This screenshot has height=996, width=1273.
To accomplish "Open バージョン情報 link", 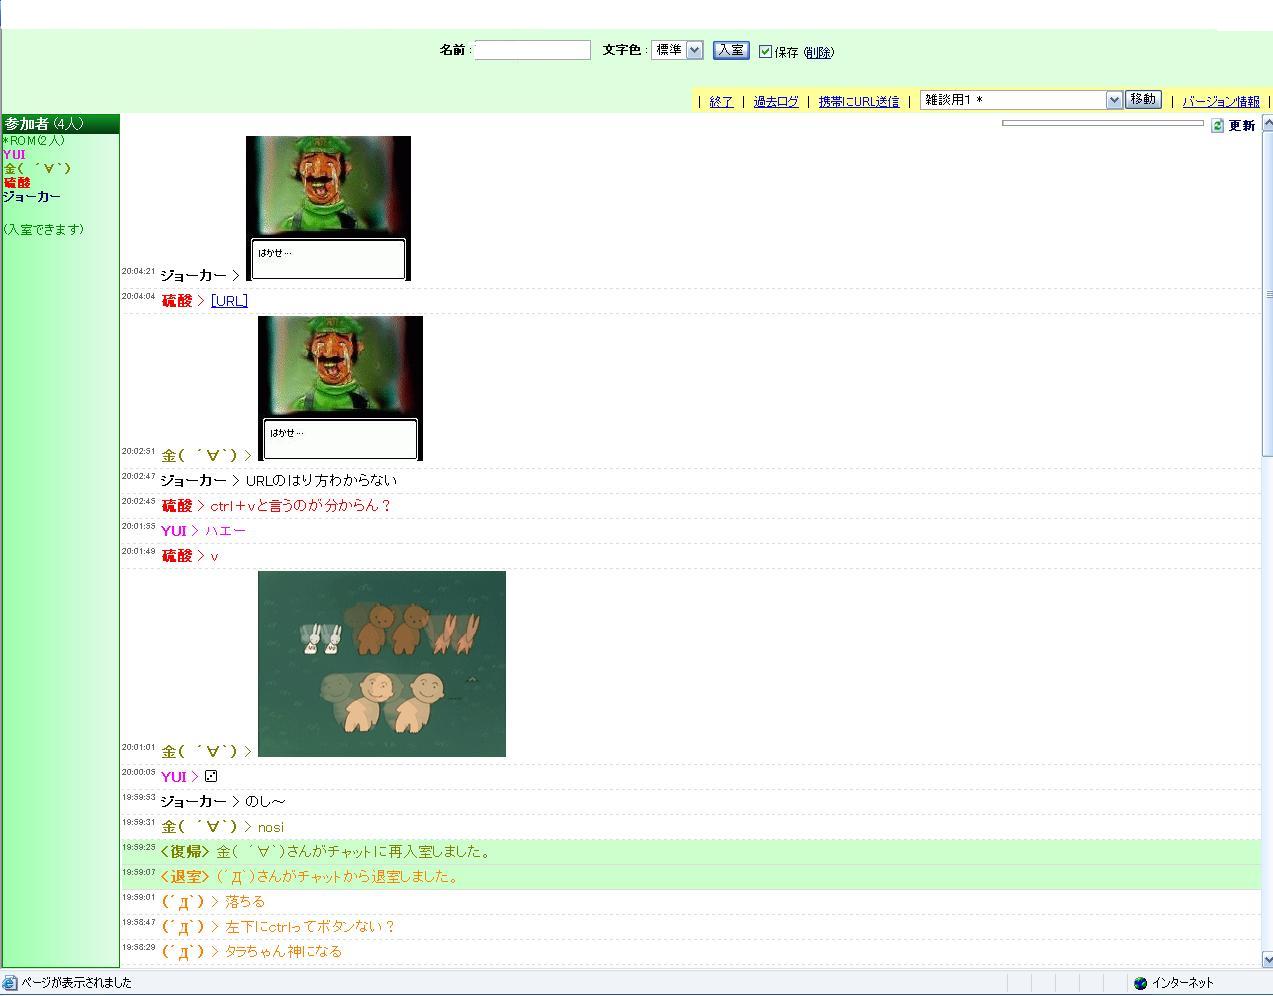I will pos(1221,102).
